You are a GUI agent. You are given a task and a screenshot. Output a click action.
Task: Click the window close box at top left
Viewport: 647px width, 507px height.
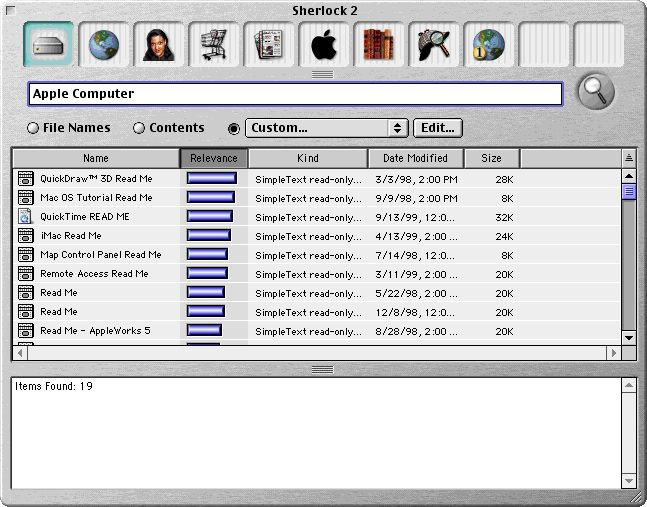click(x=10, y=10)
